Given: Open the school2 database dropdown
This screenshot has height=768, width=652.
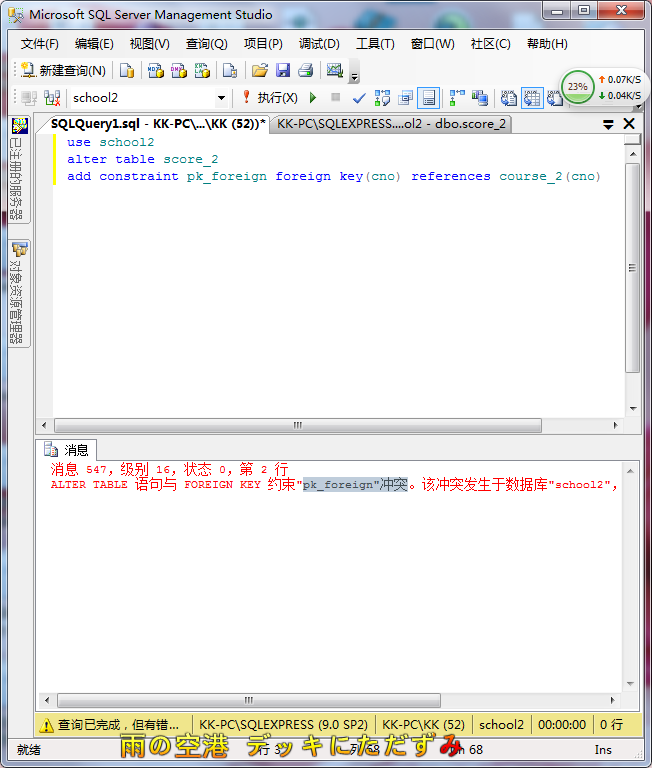Looking at the screenshot, I should click(x=221, y=98).
